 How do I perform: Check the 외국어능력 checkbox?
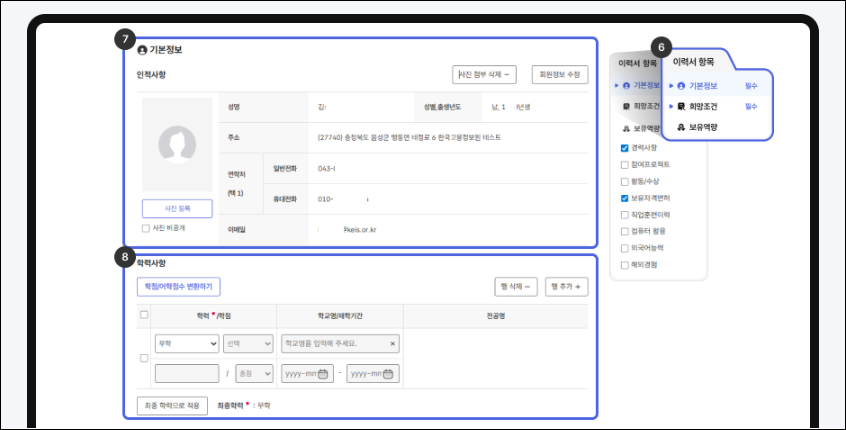click(625, 248)
